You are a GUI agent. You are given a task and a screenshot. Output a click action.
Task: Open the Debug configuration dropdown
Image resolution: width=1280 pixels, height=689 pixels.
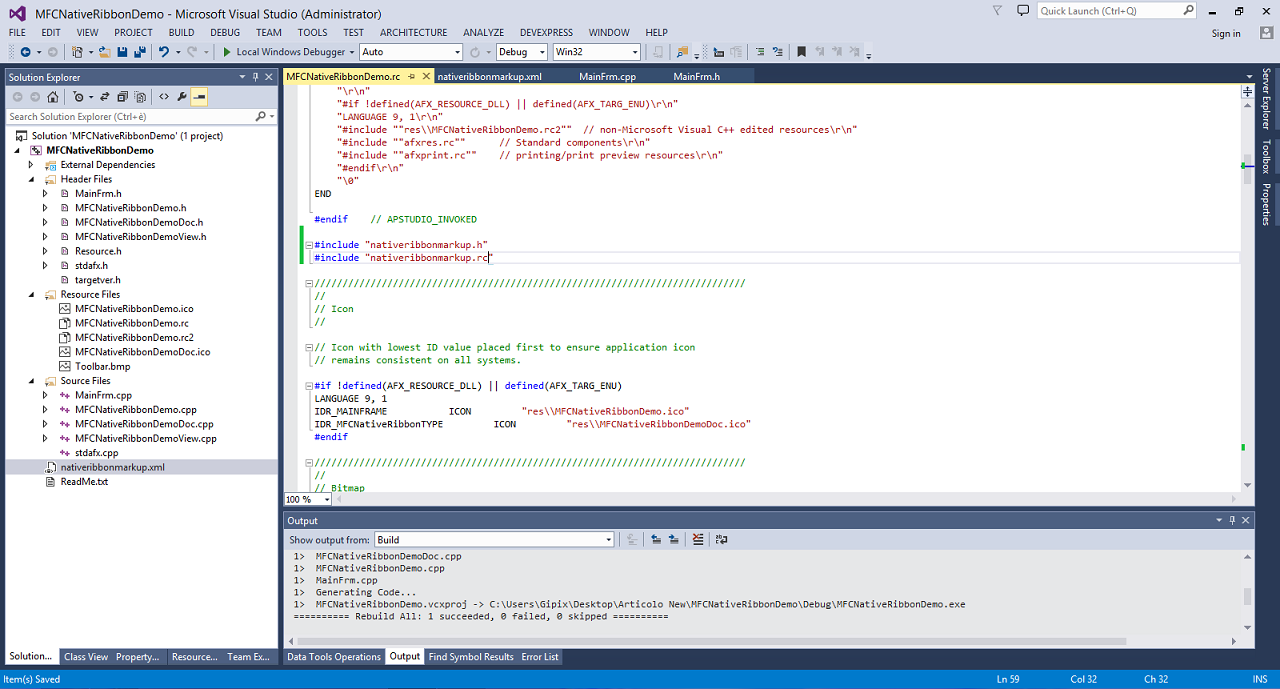[x=521, y=52]
